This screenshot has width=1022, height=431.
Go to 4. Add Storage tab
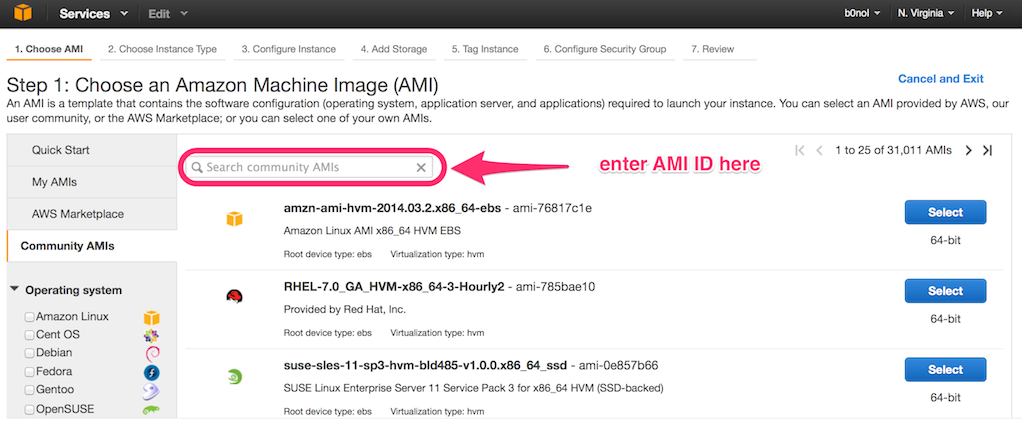pos(394,49)
